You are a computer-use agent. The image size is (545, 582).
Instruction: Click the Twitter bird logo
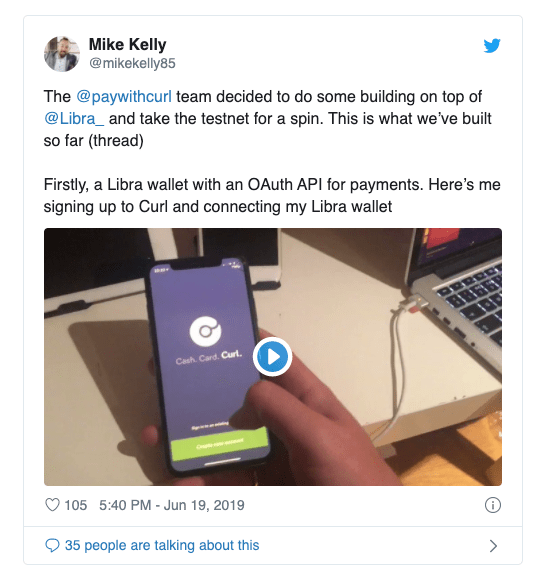click(x=492, y=46)
